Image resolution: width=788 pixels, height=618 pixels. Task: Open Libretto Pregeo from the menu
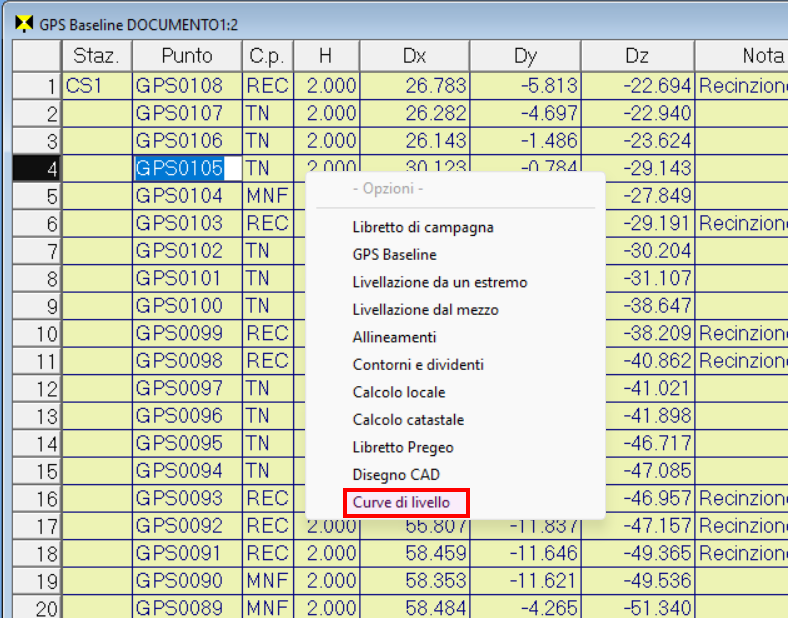tap(402, 447)
